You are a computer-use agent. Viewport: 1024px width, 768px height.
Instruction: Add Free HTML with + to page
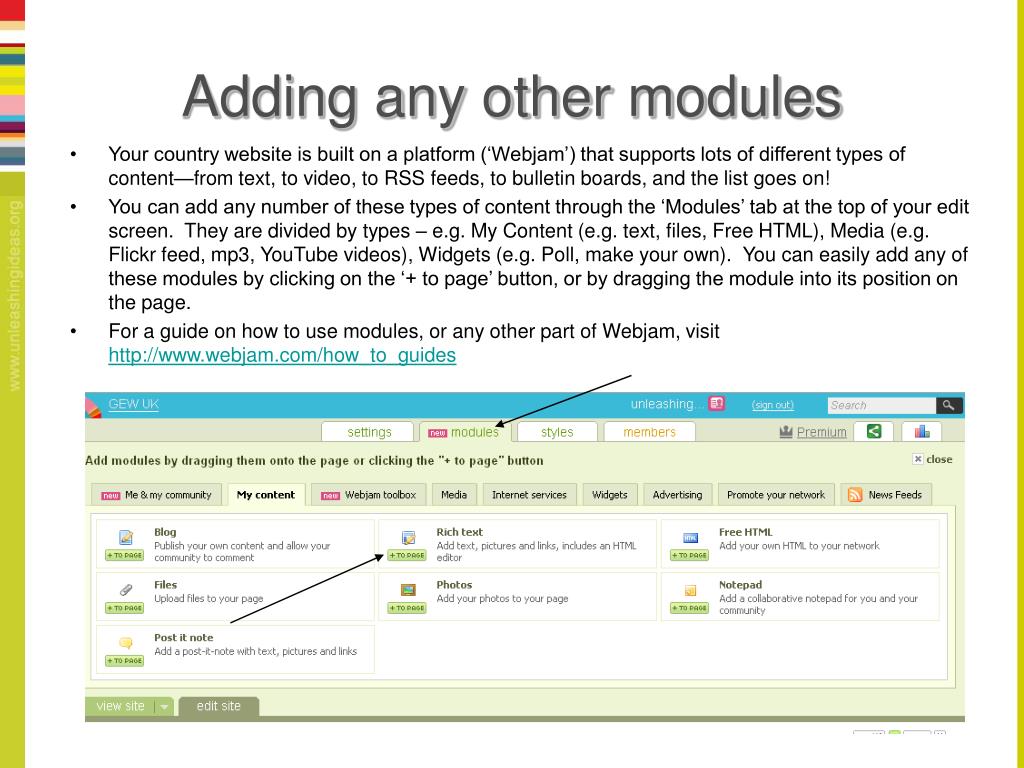point(690,555)
